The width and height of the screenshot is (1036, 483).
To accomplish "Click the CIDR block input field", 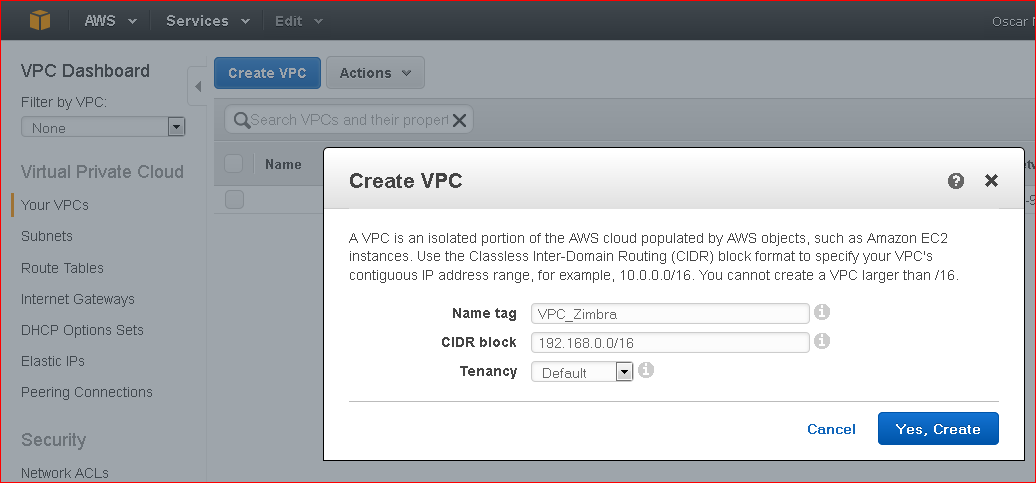I will pos(670,342).
